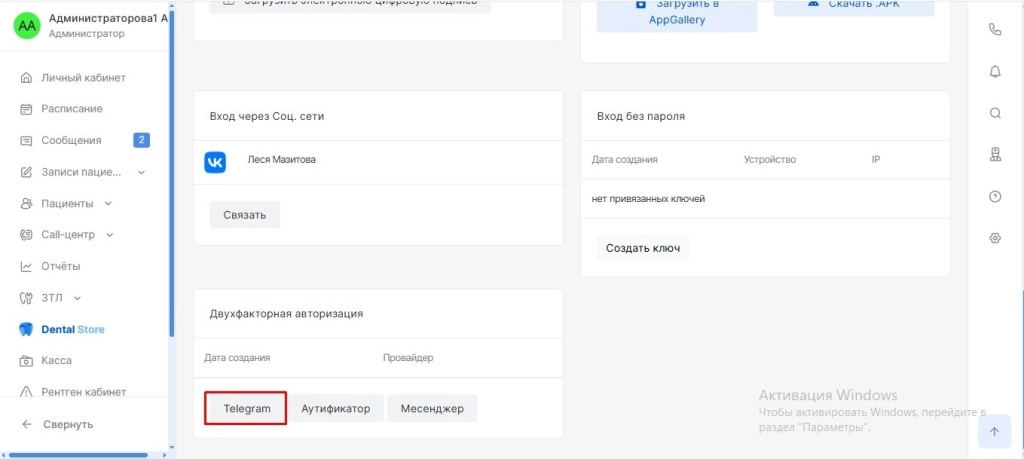The image size is (1024, 459).
Task: Open the Dental Store section
Action: pos(72,329)
